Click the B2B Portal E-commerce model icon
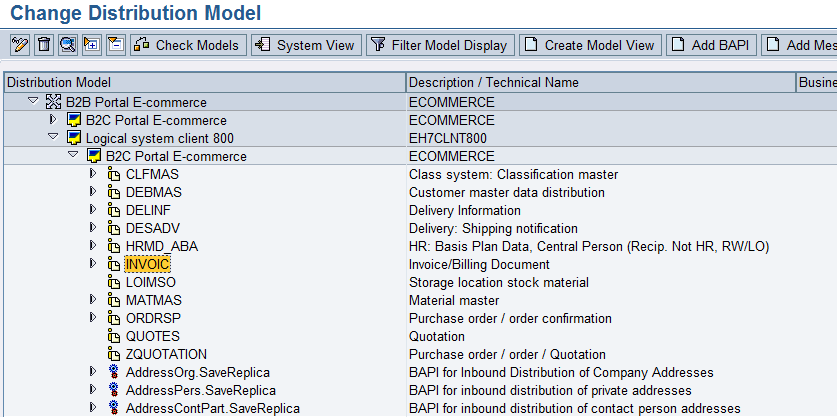The height and width of the screenshot is (417, 837). point(54,102)
